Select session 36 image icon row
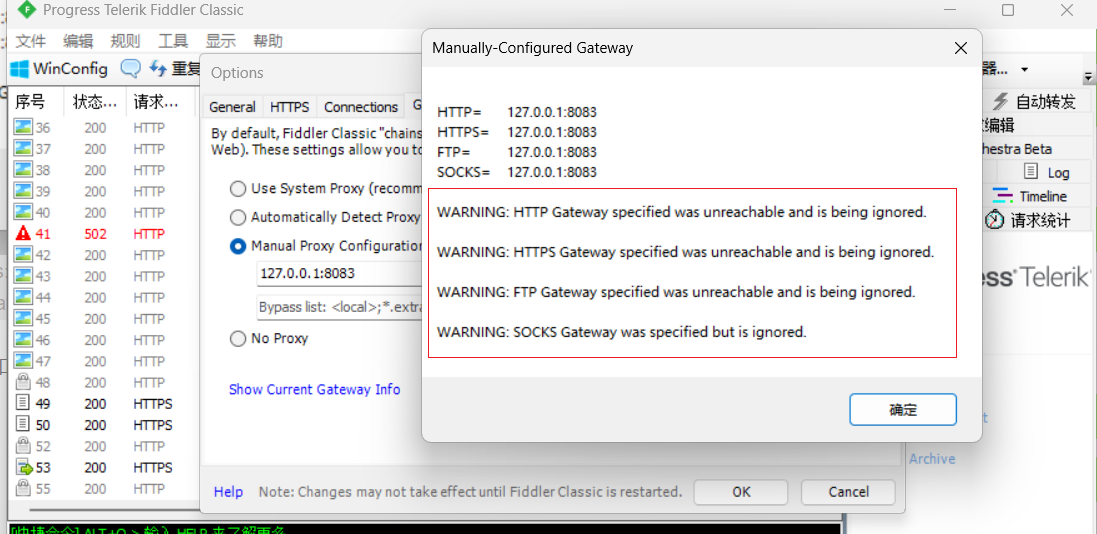The height and width of the screenshot is (534, 1097). tap(24, 127)
